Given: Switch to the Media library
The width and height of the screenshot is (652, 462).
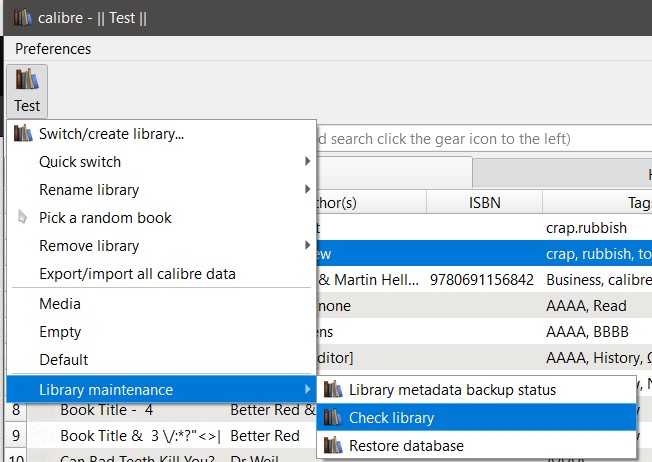Looking at the screenshot, I should 60,303.
